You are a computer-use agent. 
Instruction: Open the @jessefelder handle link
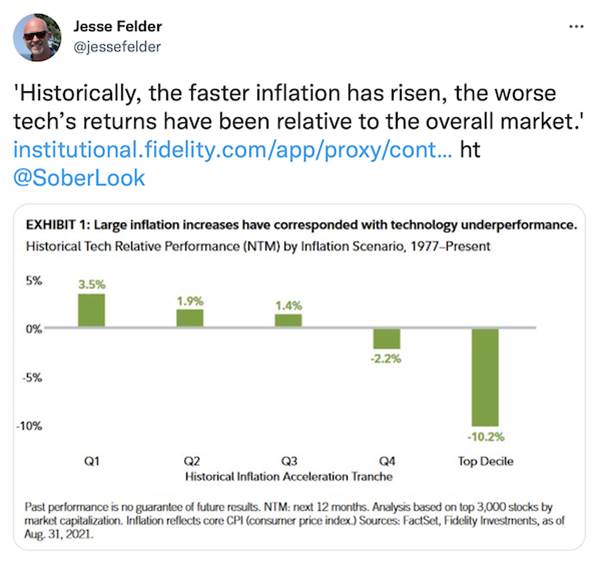[x=117, y=47]
